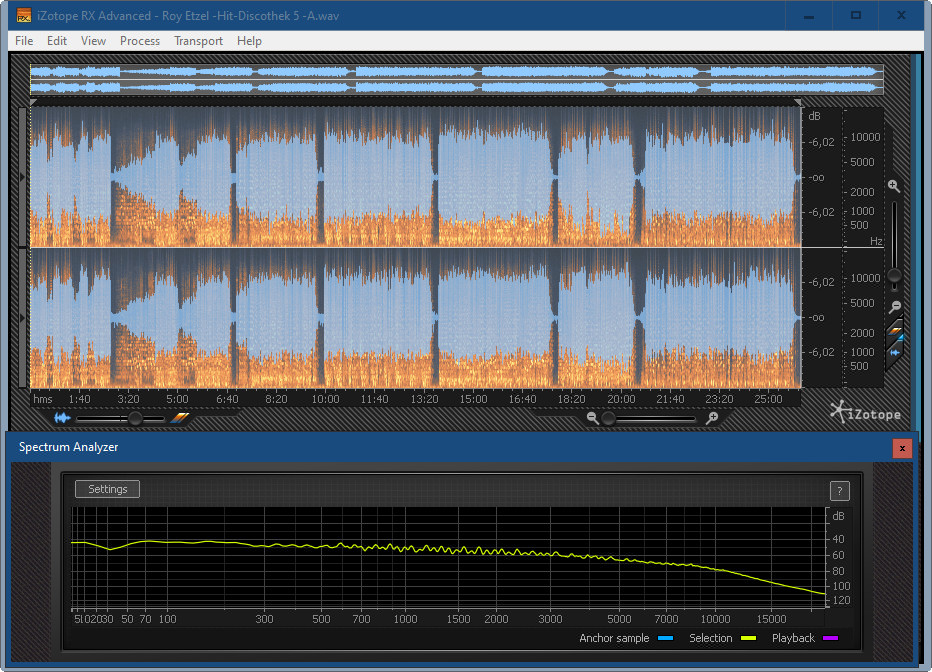Open Spectrum Analyzer help question mark

[840, 490]
